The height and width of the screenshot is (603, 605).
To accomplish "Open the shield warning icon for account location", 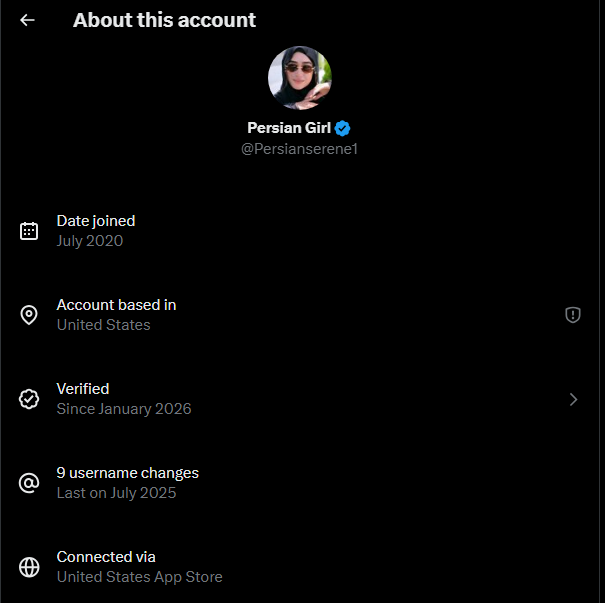I will tap(573, 315).
